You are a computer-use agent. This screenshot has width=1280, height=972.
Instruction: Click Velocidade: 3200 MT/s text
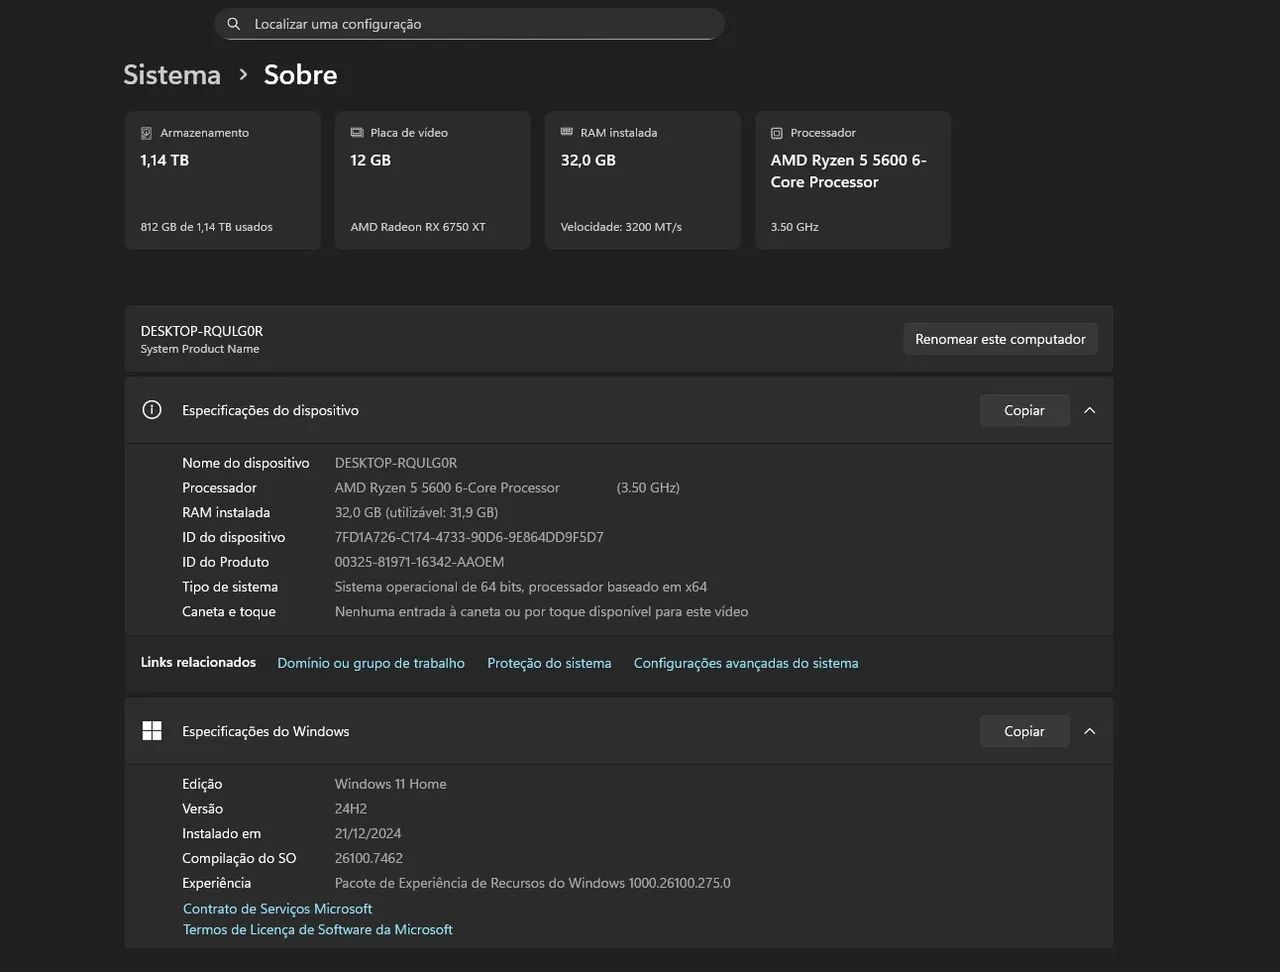coord(621,227)
